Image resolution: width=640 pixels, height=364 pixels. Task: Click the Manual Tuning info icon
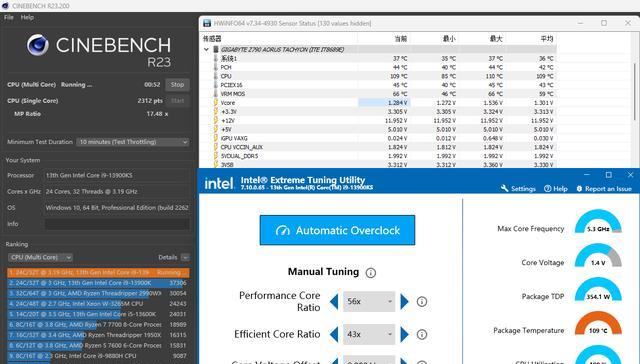371,273
